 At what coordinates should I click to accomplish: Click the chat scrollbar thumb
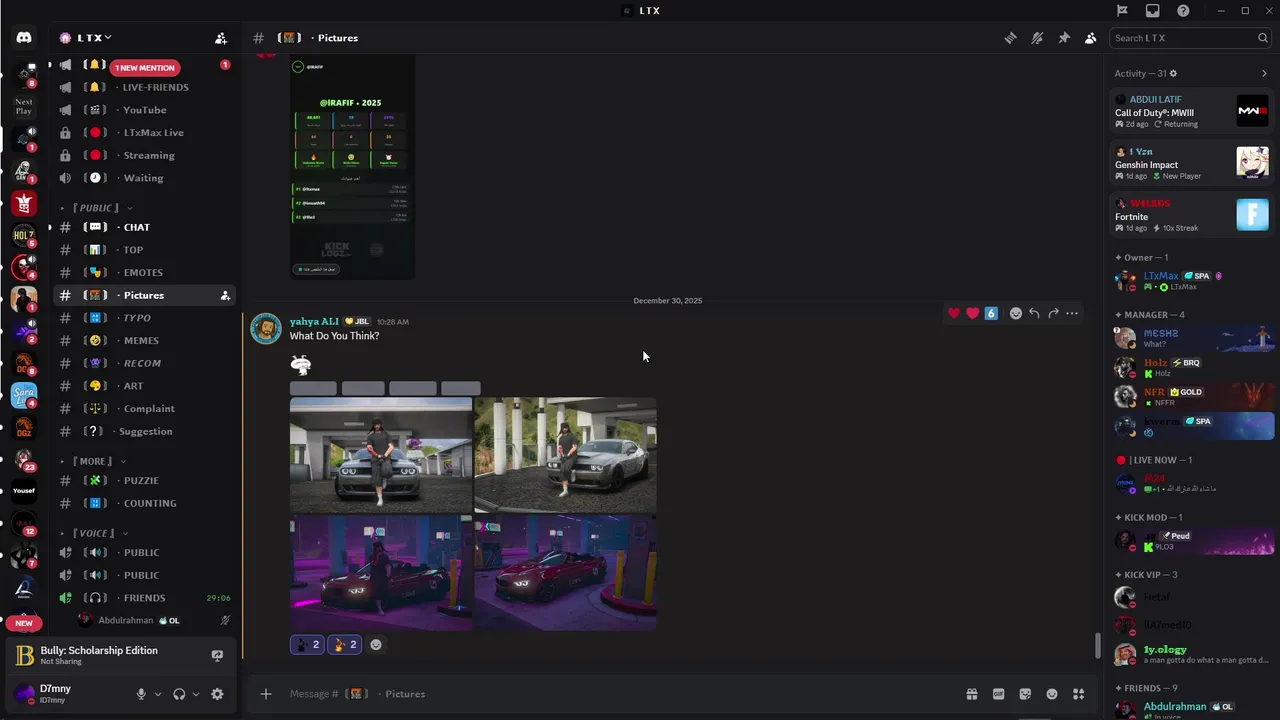pyautogui.click(x=1098, y=646)
